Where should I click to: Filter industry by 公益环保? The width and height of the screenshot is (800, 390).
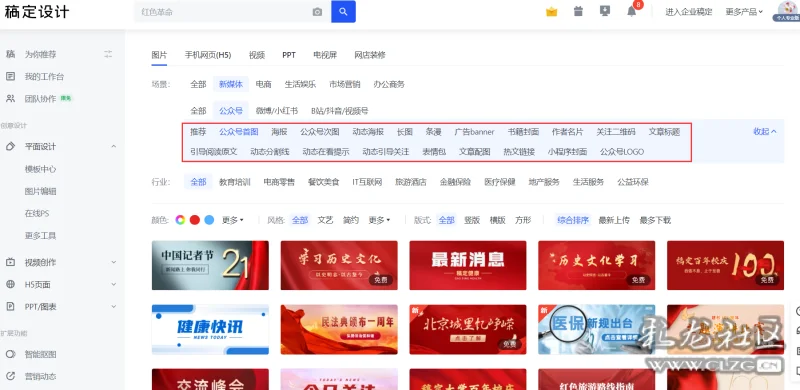point(633,182)
